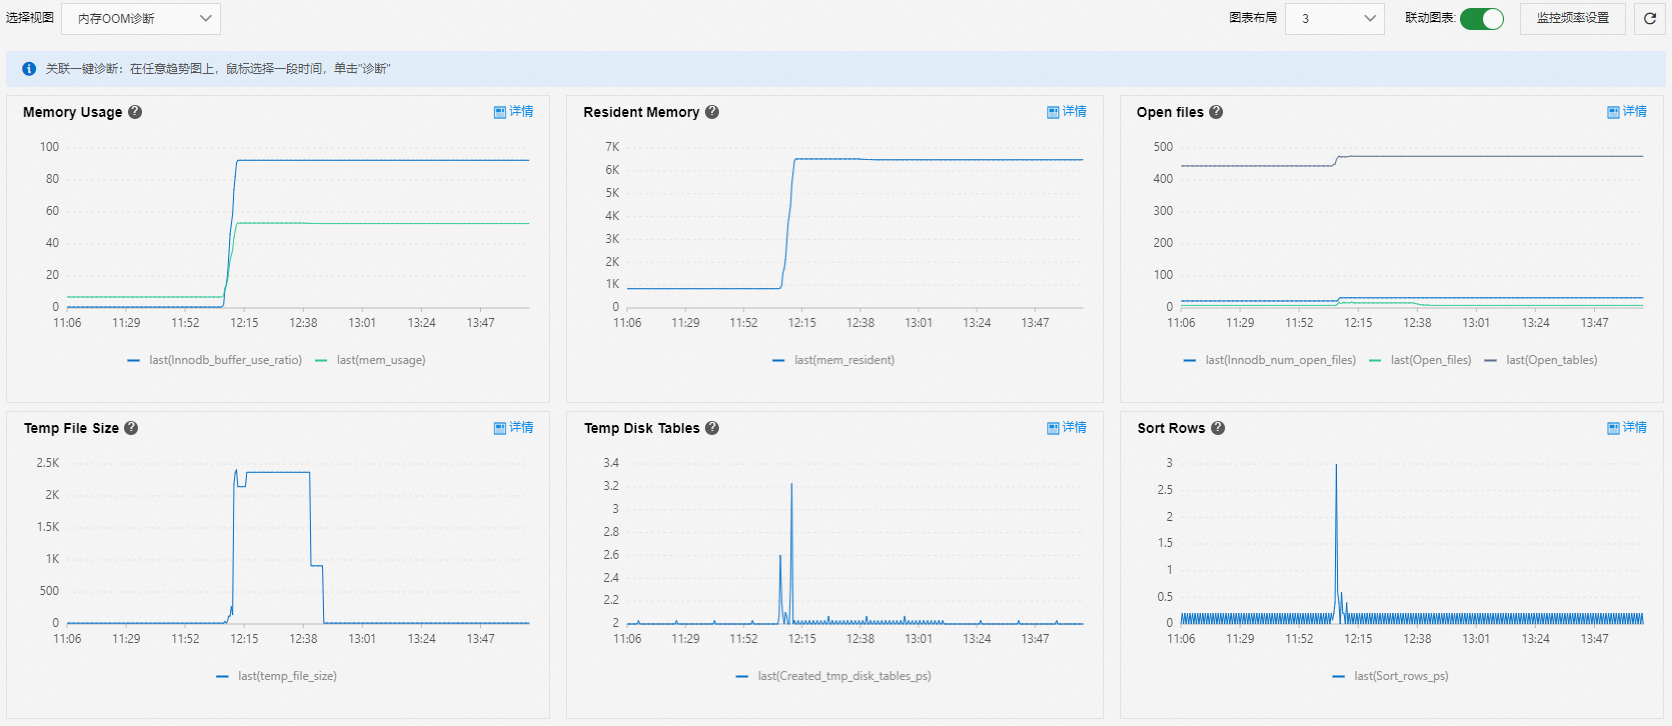
Task: Toggle last(temp_file_size) legend series
Action: click(276, 676)
